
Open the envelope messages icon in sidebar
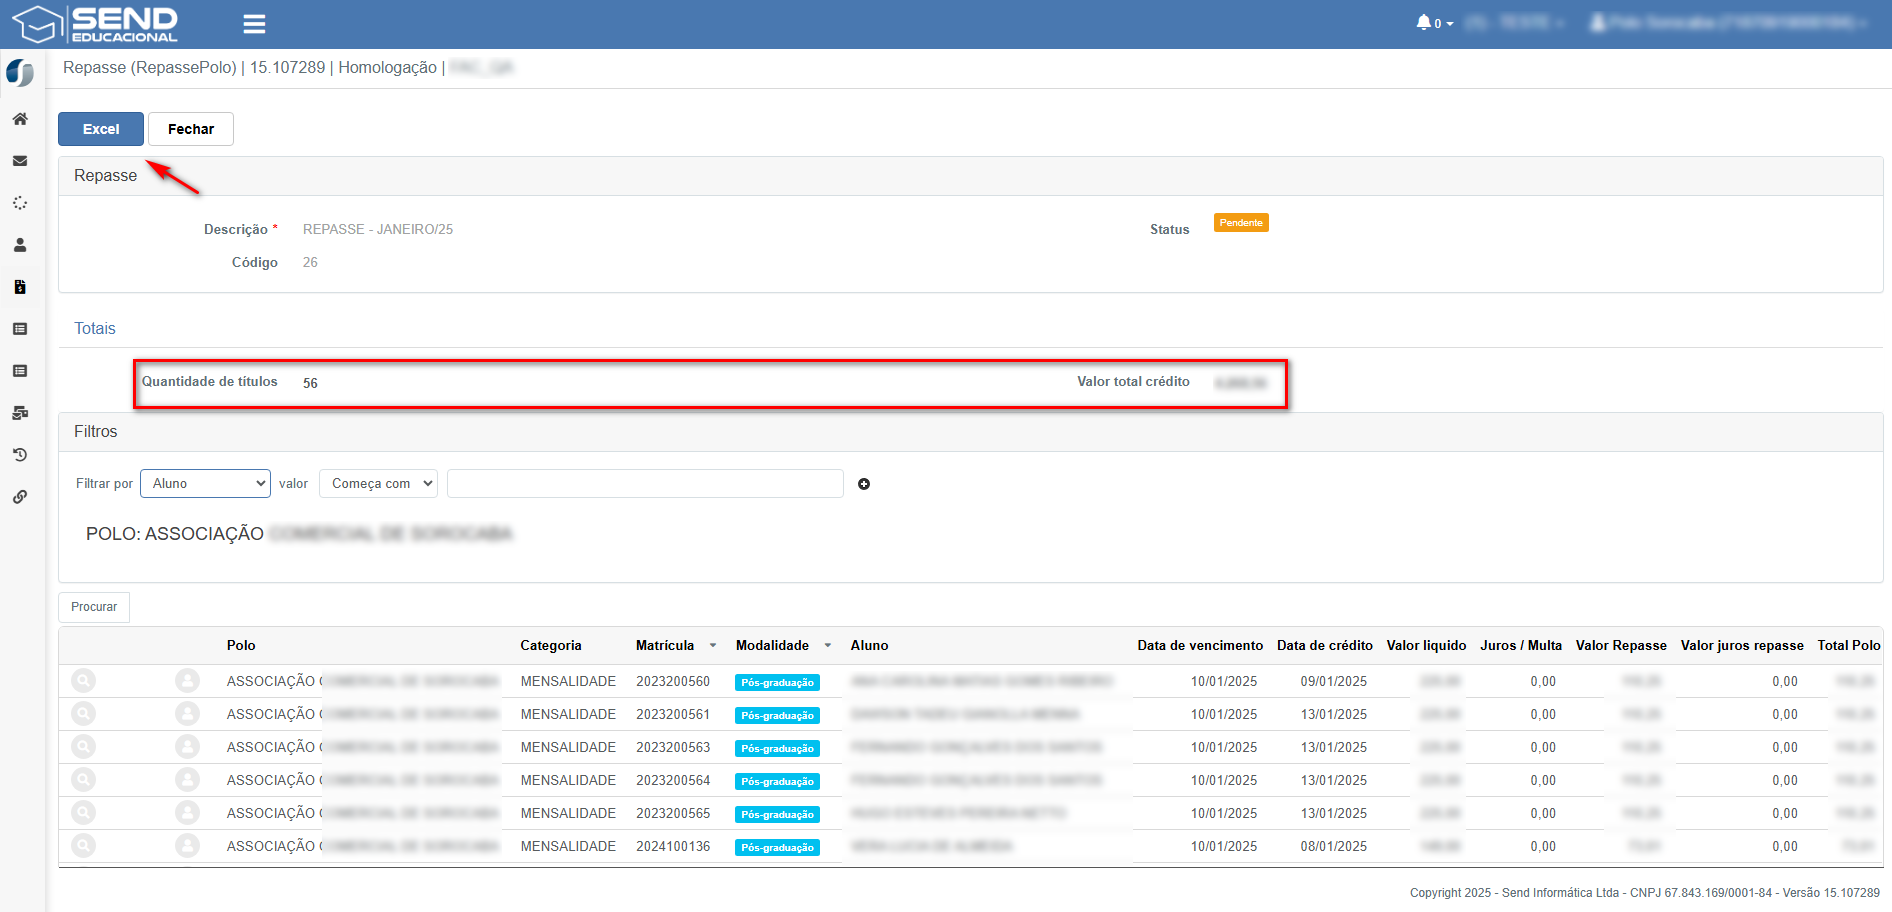click(x=20, y=161)
